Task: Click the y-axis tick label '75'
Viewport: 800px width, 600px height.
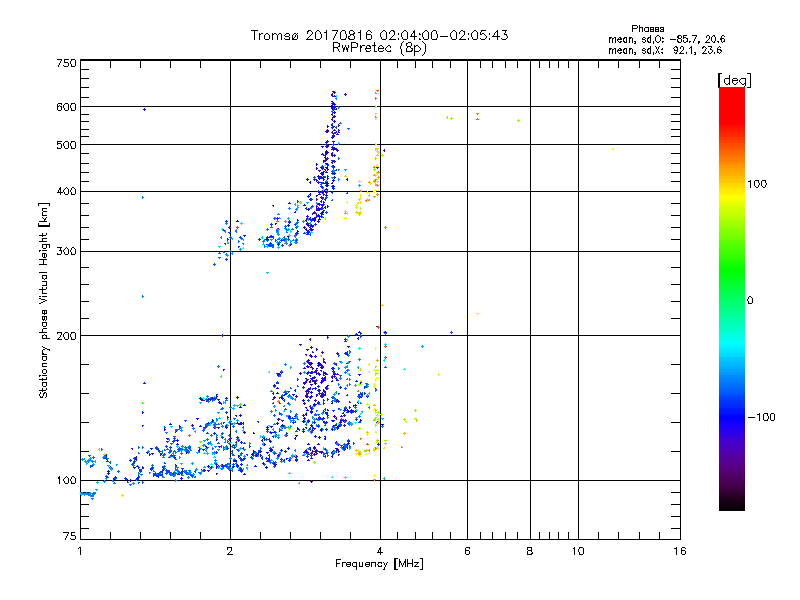Action: (70, 536)
